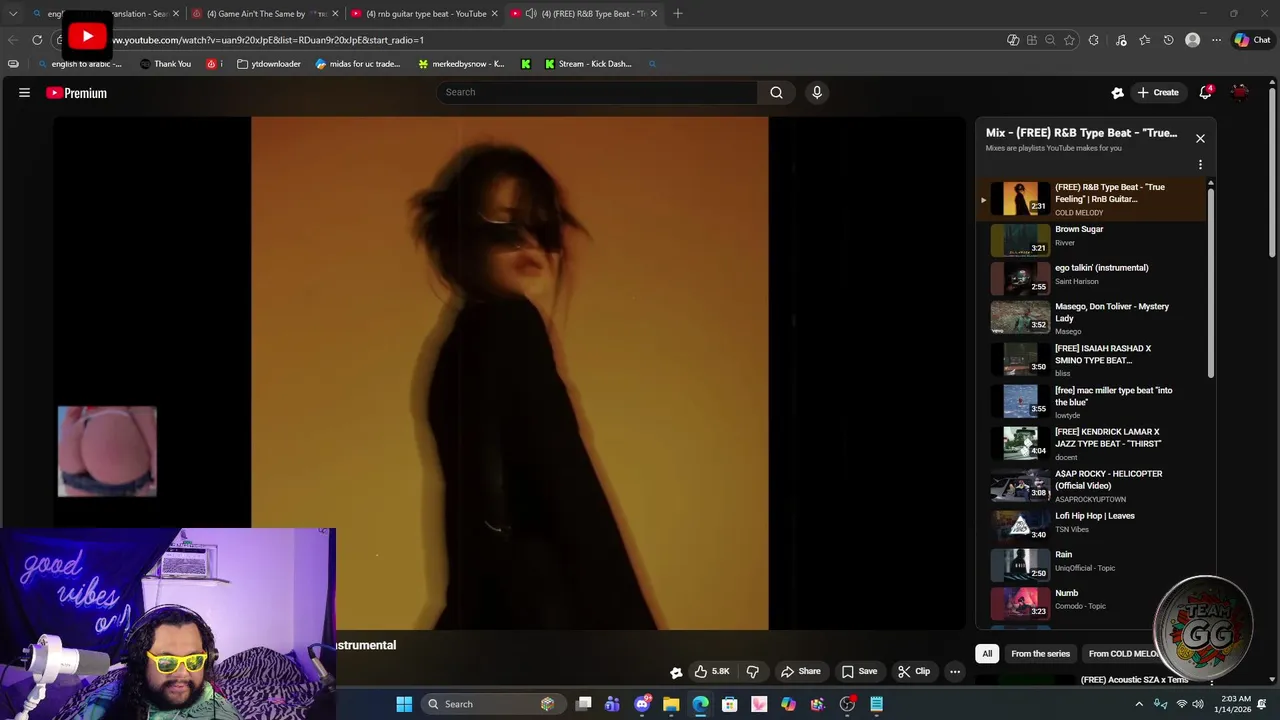Open the YouTube guide hamburger menu
This screenshot has height=720, width=1280.
pyautogui.click(x=24, y=93)
